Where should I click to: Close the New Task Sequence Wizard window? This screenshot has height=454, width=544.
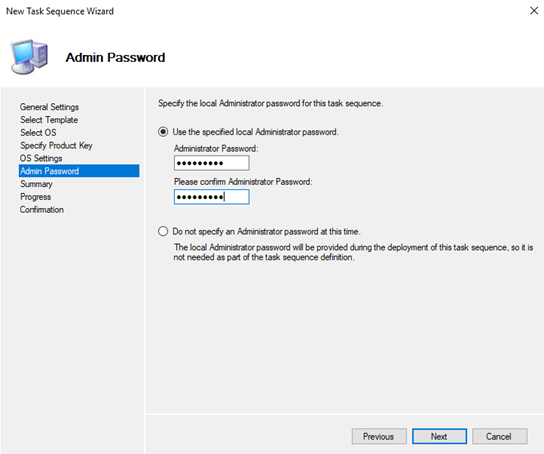click(534, 11)
